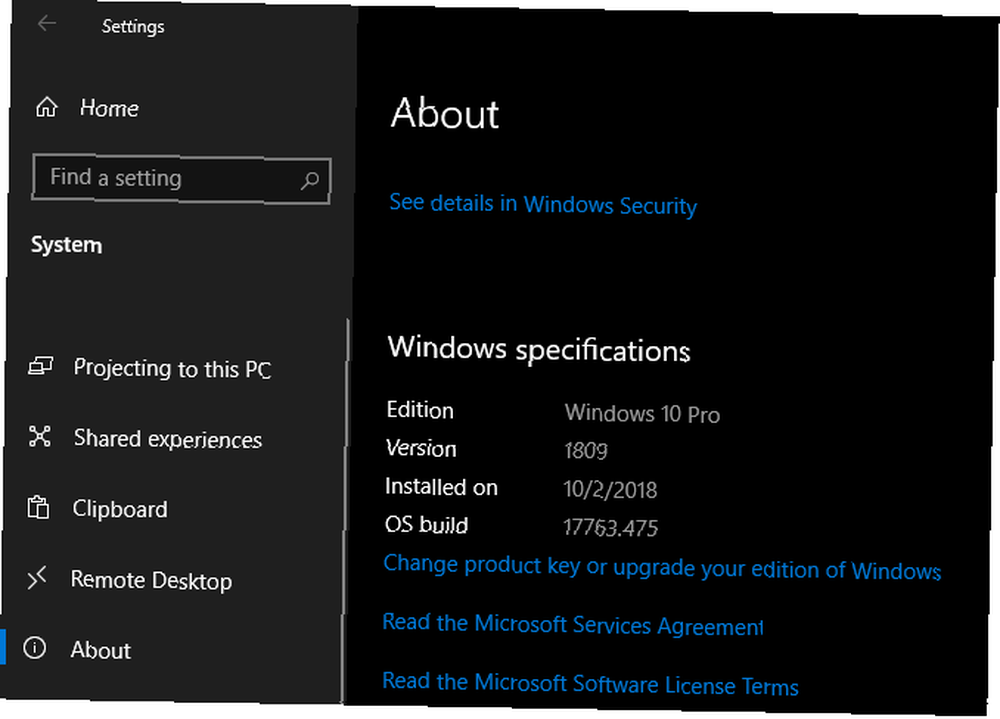The height and width of the screenshot is (719, 1000).
Task: Click the Edition label
Action: point(420,410)
